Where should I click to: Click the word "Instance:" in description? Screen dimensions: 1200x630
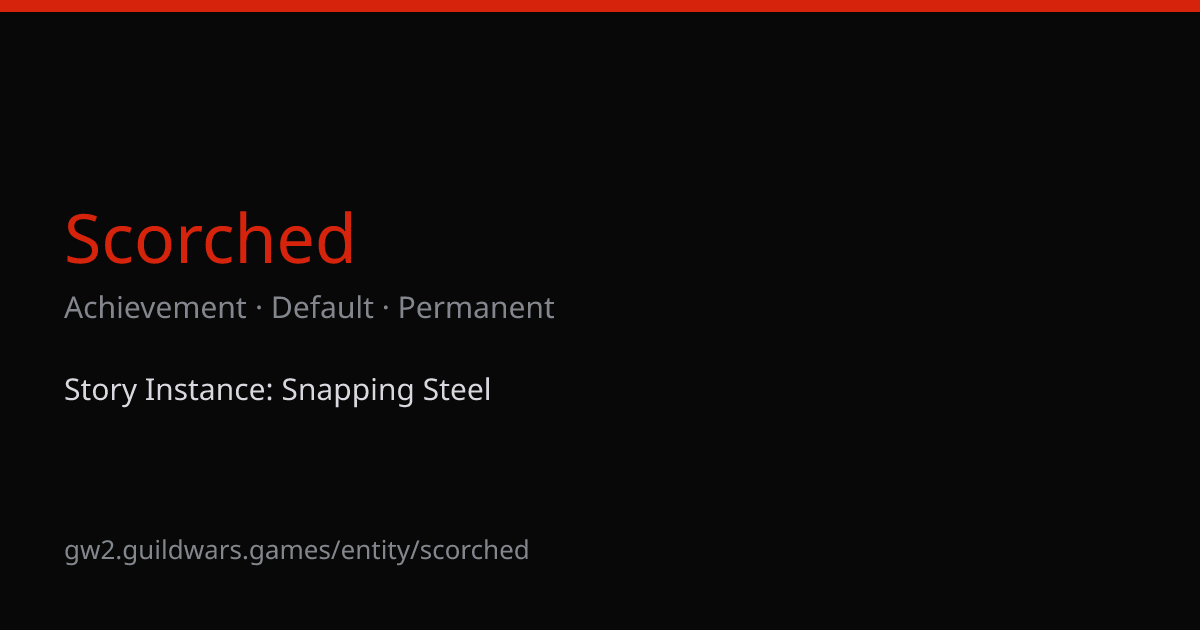pyautogui.click(x=209, y=390)
